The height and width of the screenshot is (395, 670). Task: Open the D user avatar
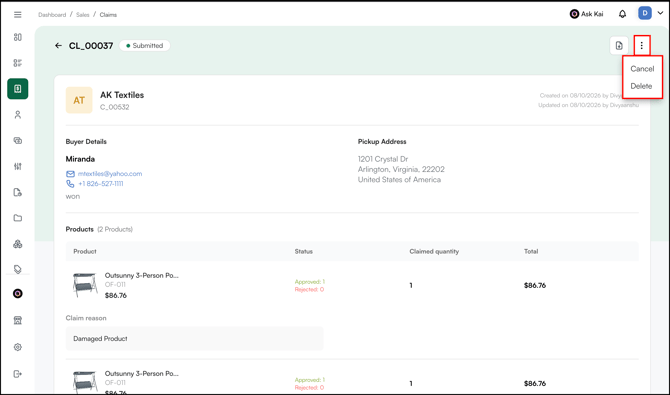click(645, 13)
